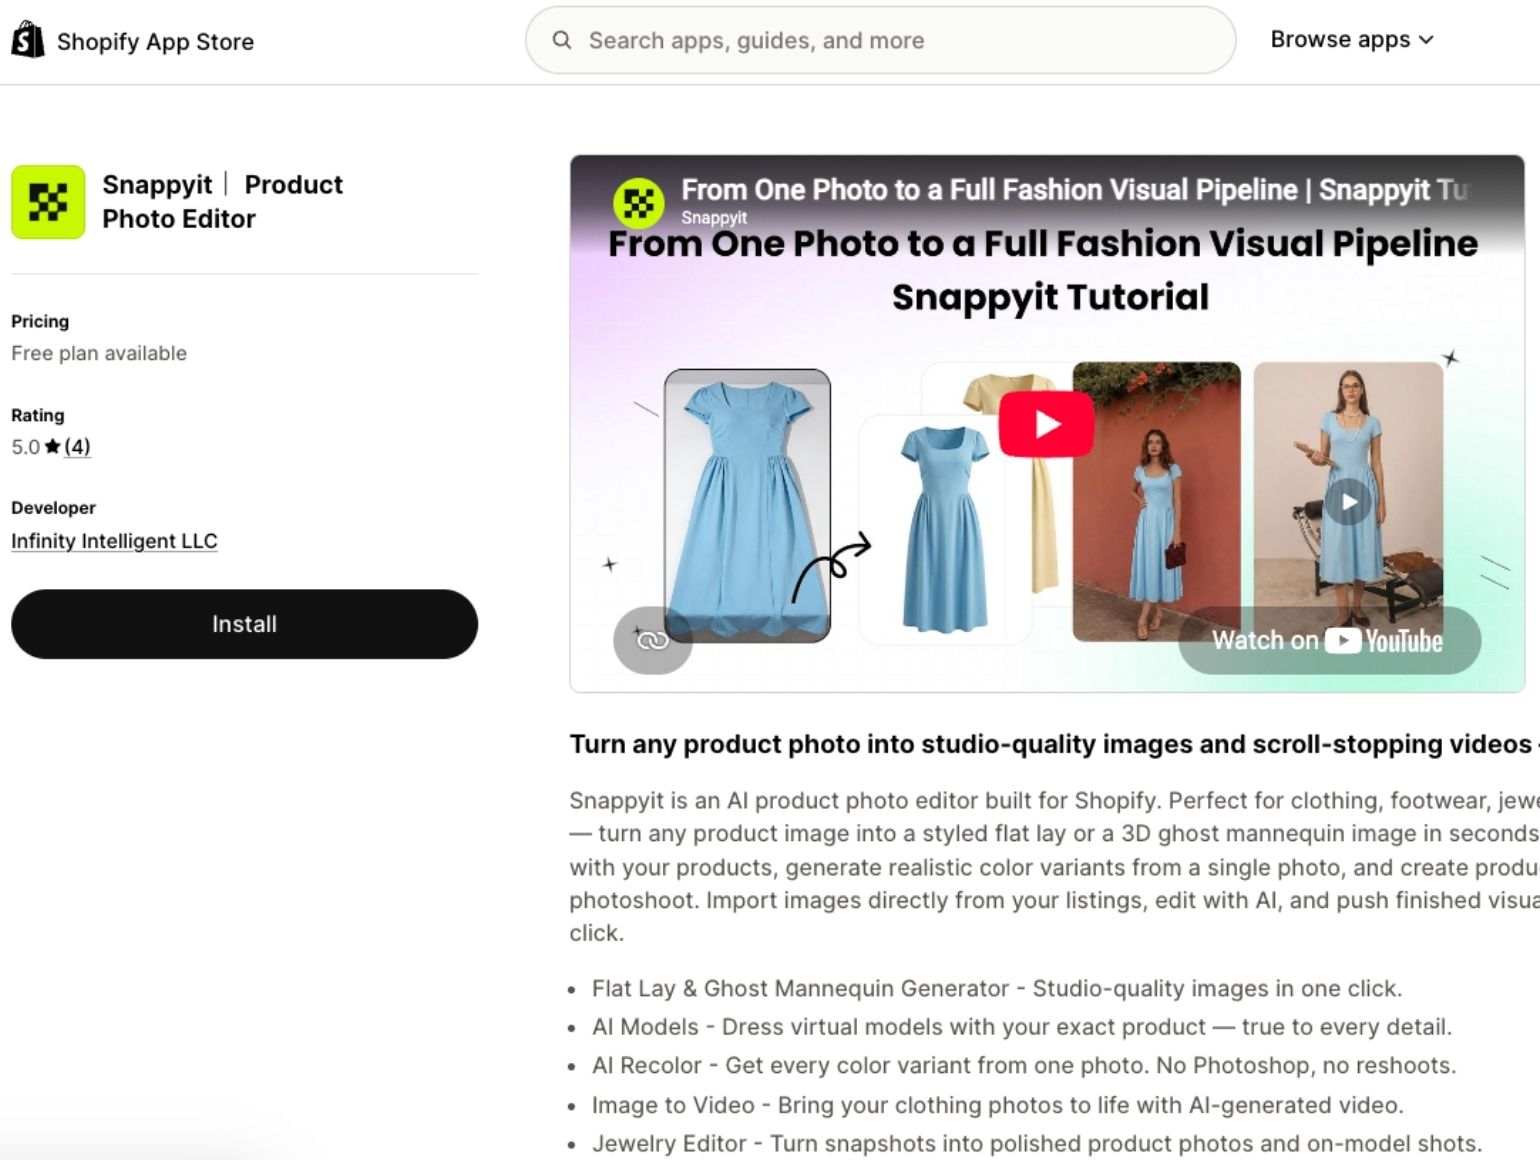Click the Watch on YouTube button
Screen dimensions: 1540x1160
(1329, 640)
